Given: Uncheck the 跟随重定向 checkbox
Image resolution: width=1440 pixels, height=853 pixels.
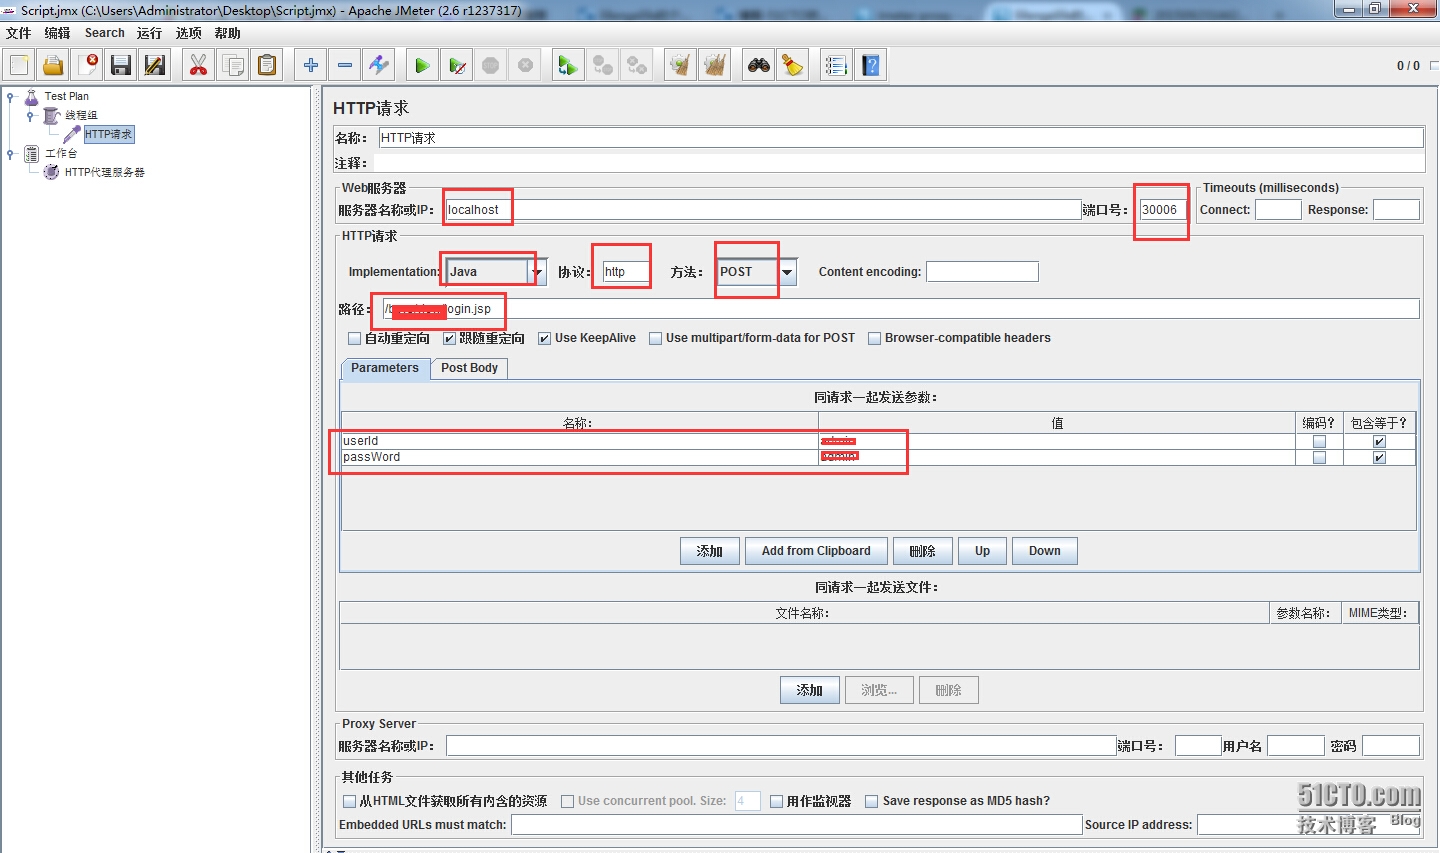Looking at the screenshot, I should [449, 339].
